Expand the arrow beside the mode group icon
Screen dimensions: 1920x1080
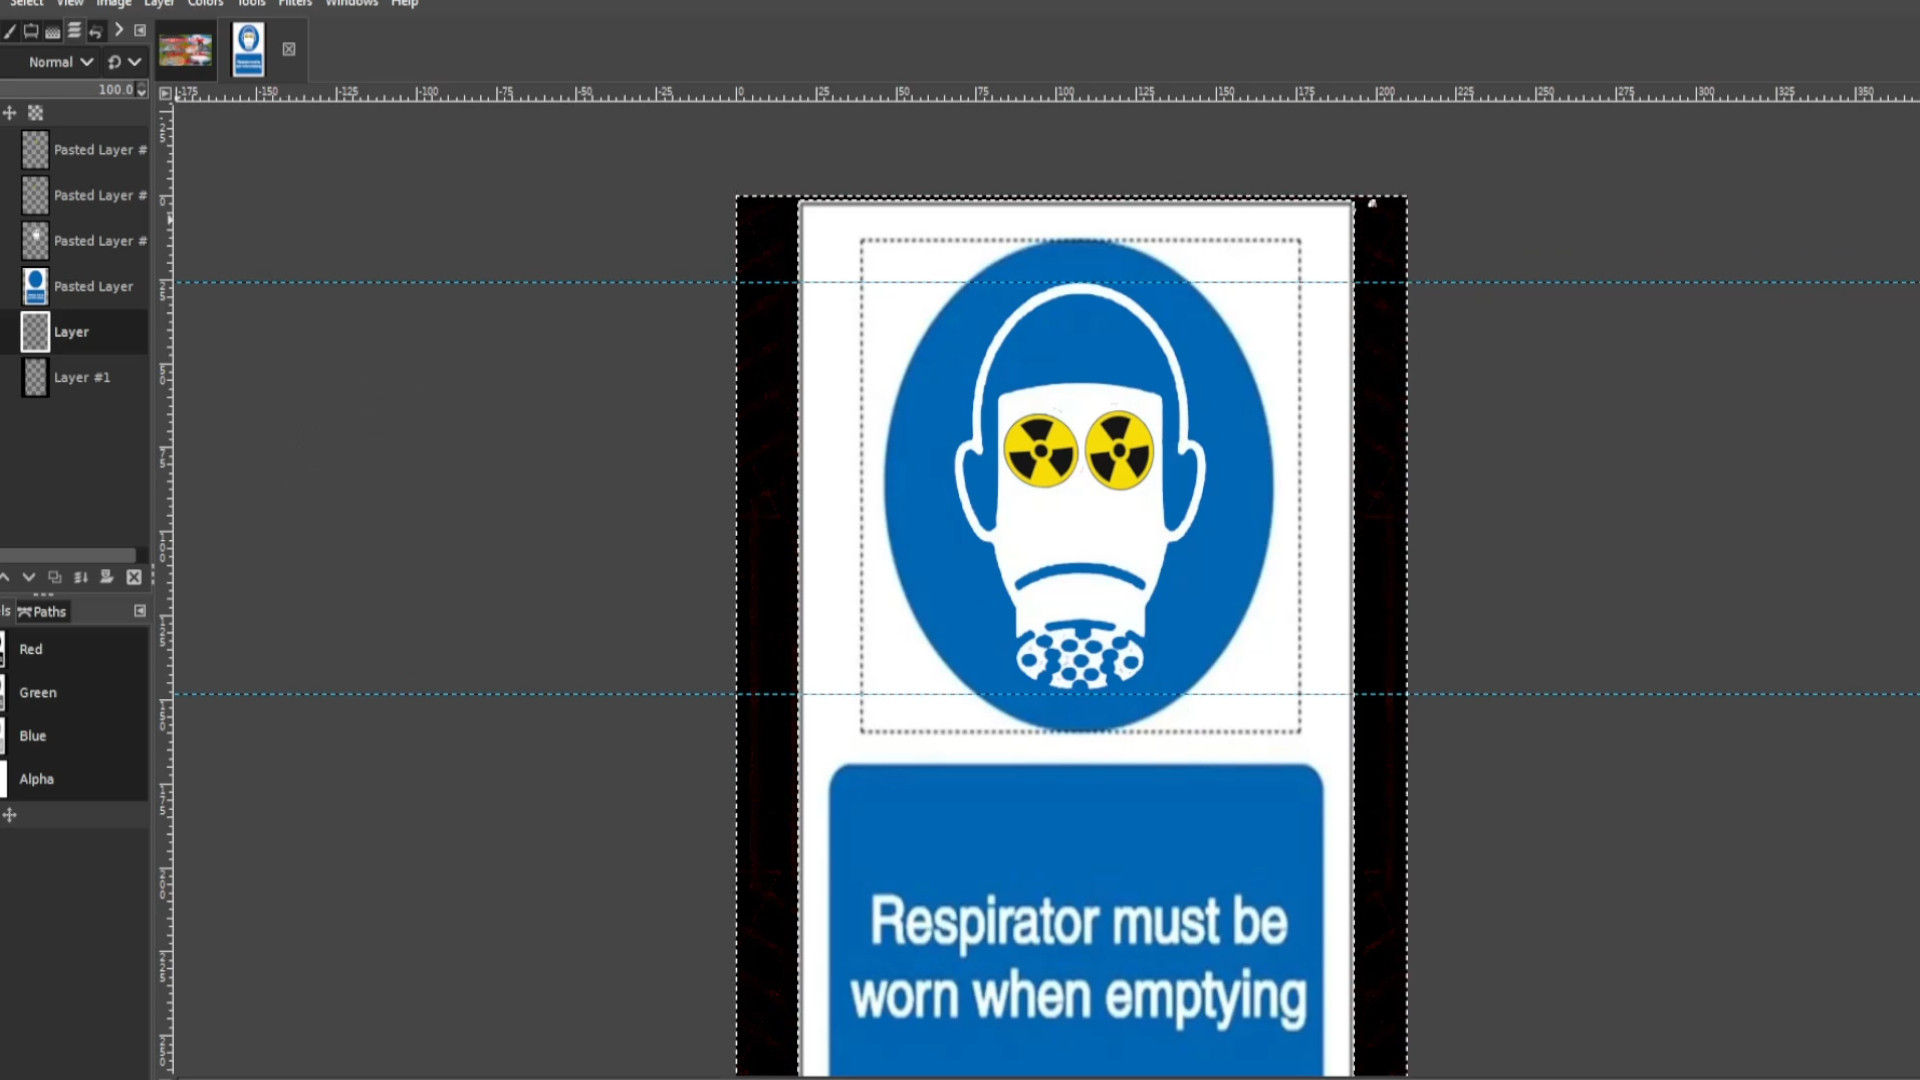click(135, 62)
